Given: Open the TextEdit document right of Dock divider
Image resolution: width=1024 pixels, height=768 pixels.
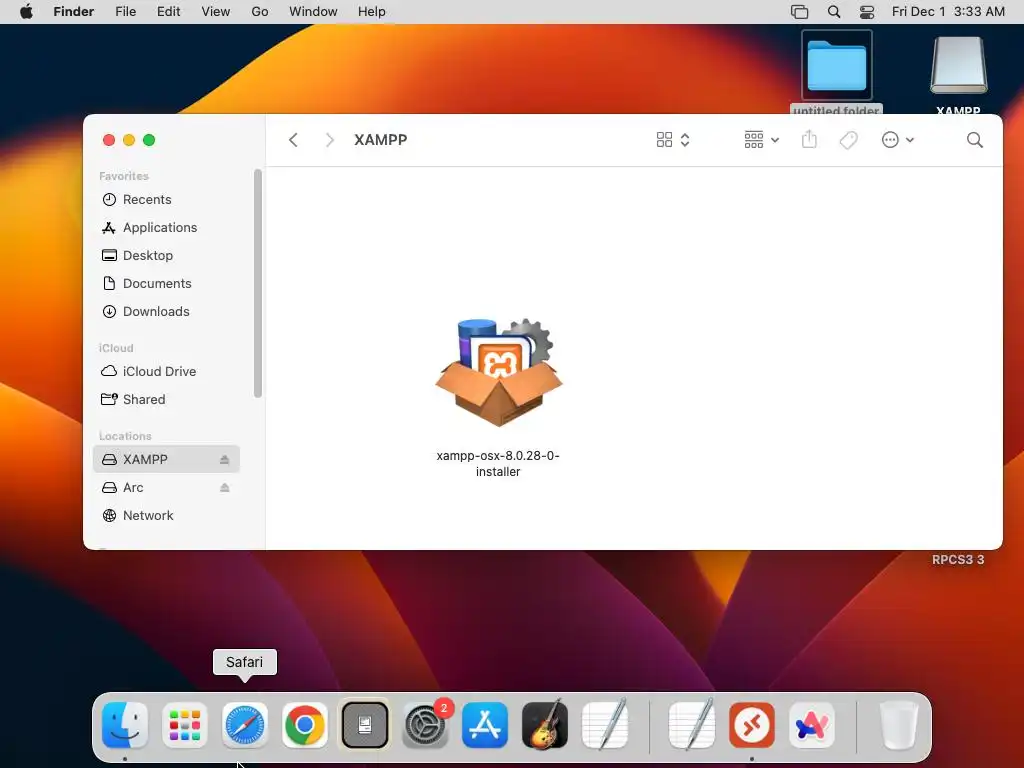Looking at the screenshot, I should (x=692, y=725).
